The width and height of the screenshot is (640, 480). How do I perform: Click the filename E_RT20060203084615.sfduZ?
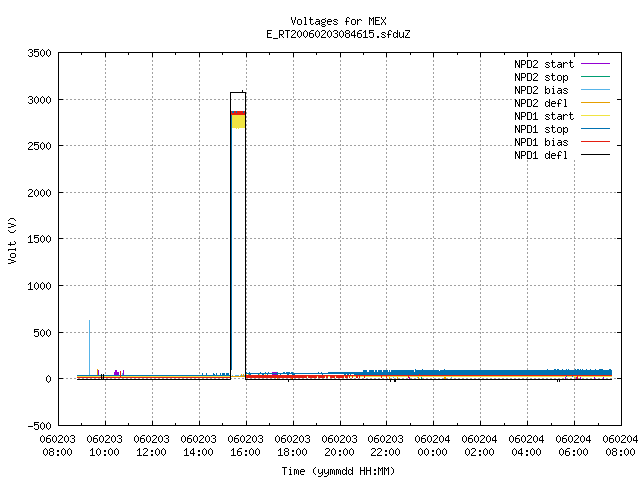338,34
